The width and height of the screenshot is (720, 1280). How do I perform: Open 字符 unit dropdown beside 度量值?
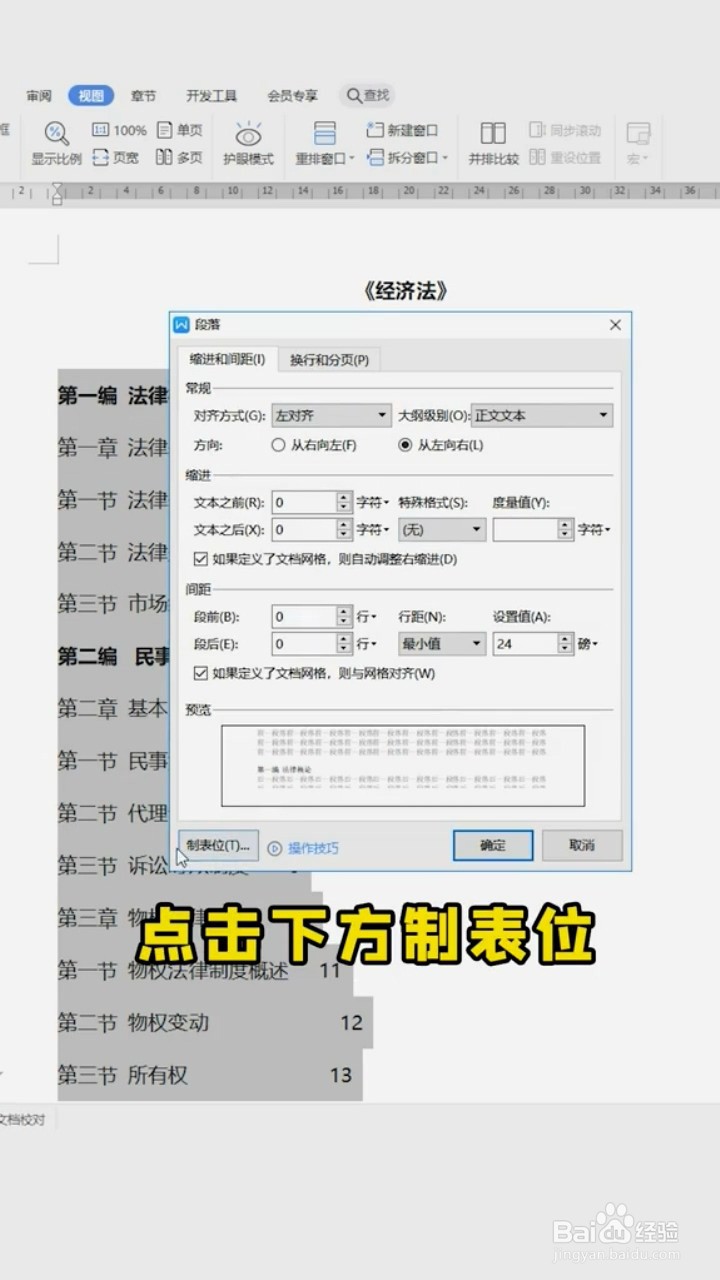coord(594,529)
